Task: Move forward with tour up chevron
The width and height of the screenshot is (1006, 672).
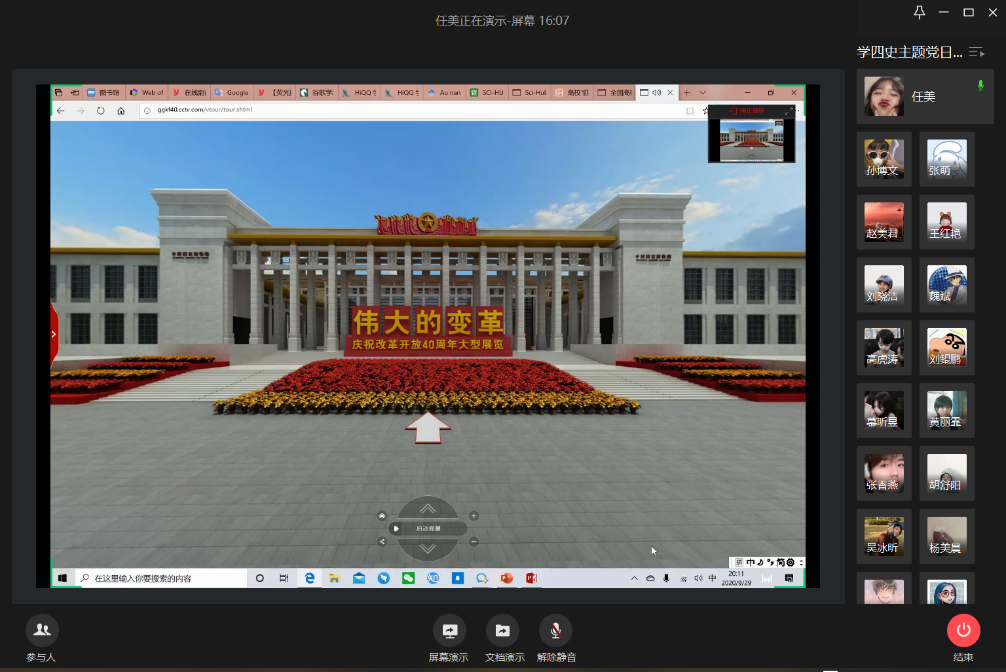Action: tap(428, 509)
